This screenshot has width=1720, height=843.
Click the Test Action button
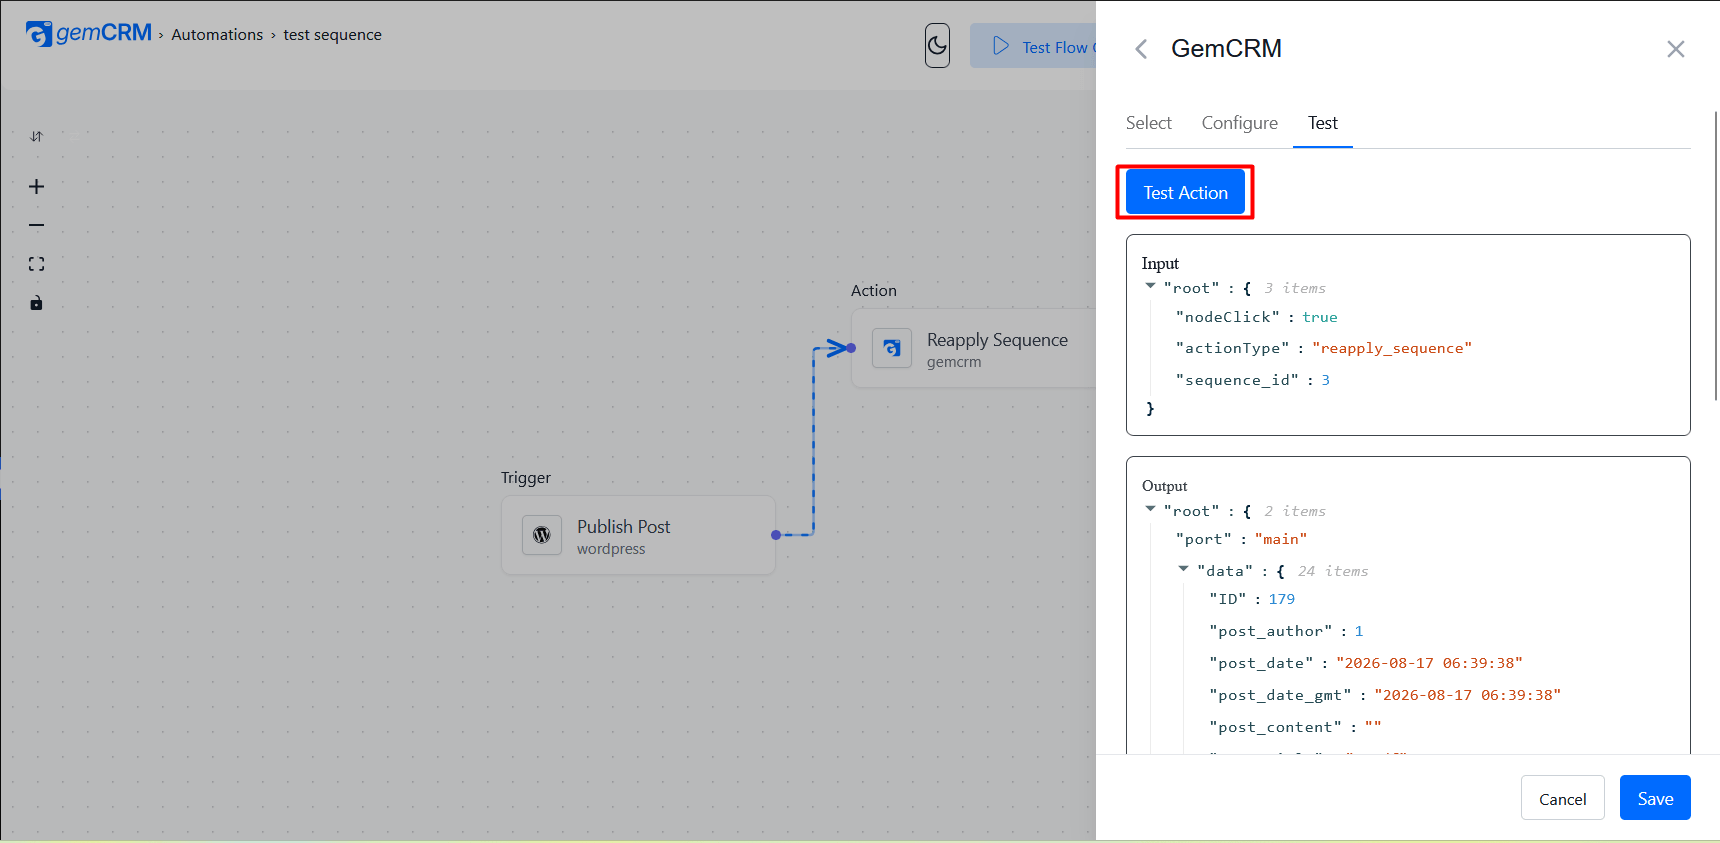(x=1185, y=192)
